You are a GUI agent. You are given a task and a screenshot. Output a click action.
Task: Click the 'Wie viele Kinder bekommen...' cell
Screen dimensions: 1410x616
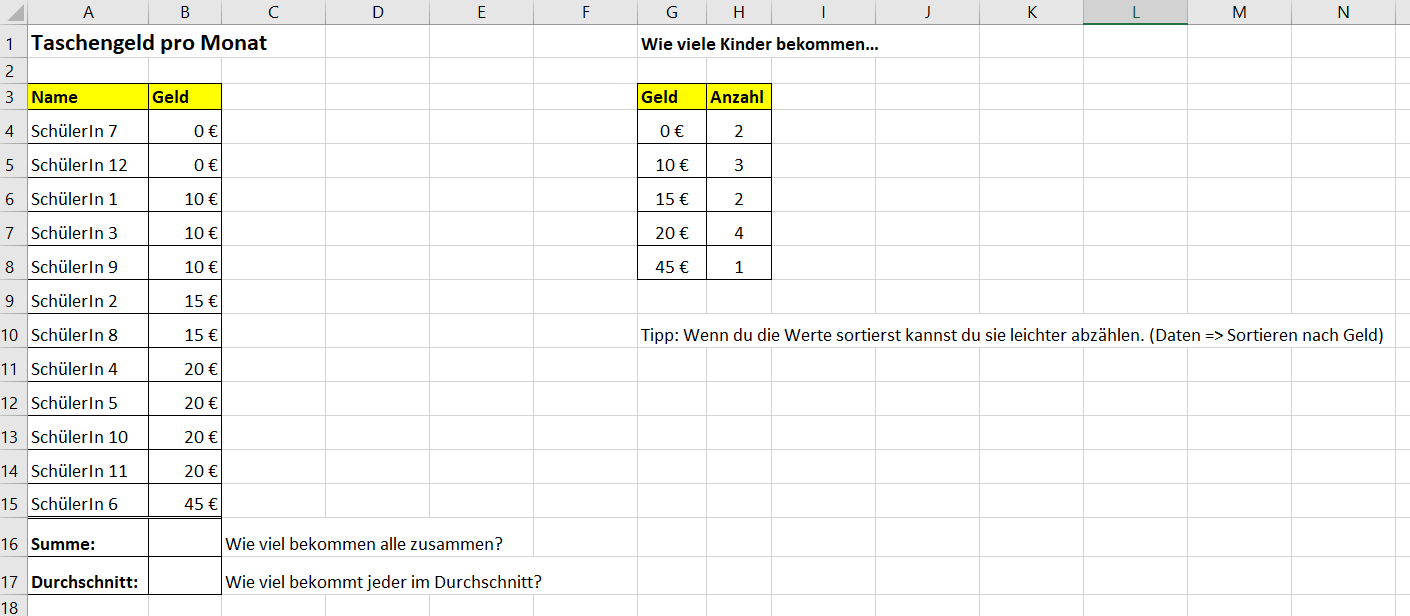pyautogui.click(x=759, y=45)
